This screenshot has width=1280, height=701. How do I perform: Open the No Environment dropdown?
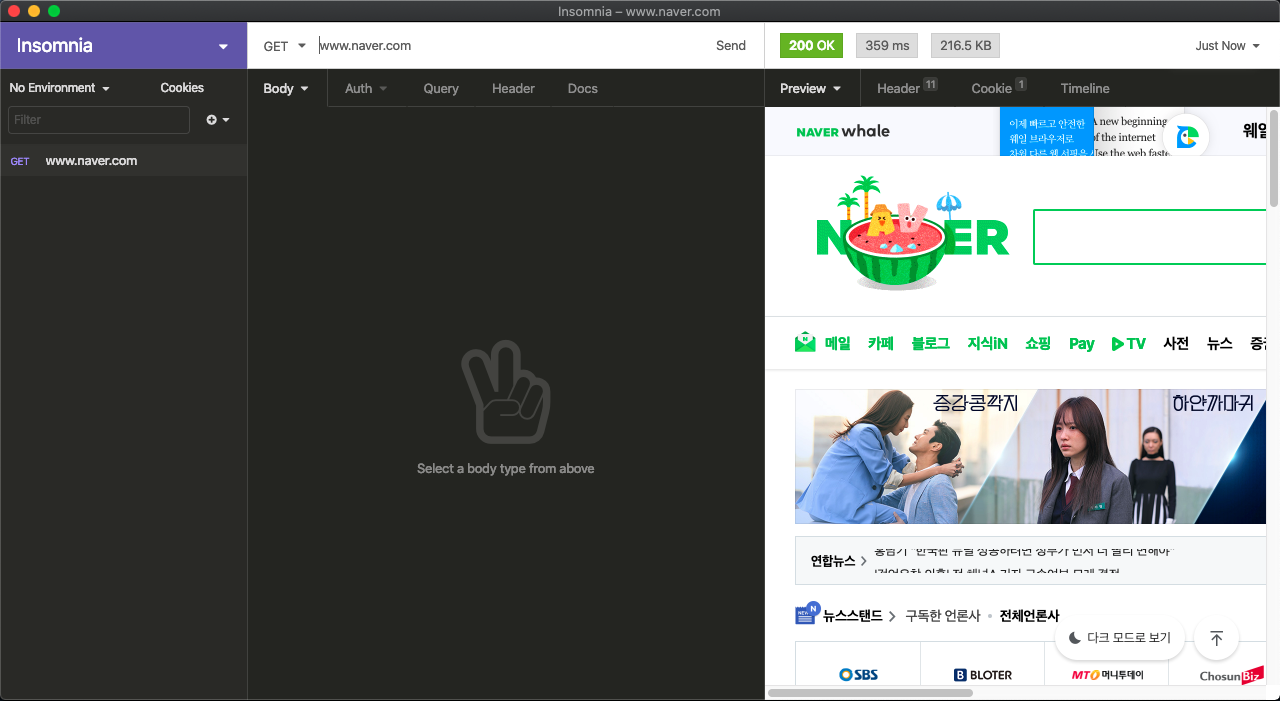(59, 88)
